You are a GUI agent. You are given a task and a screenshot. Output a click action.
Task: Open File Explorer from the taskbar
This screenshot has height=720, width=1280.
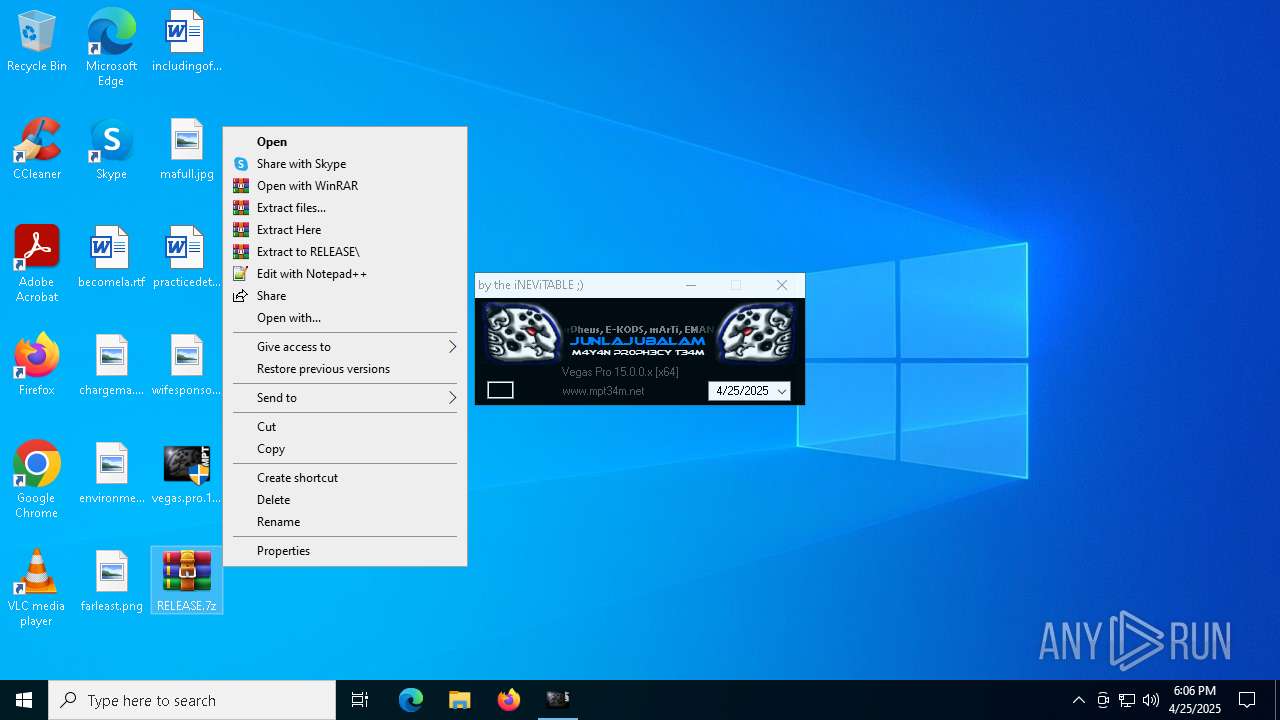pos(460,700)
